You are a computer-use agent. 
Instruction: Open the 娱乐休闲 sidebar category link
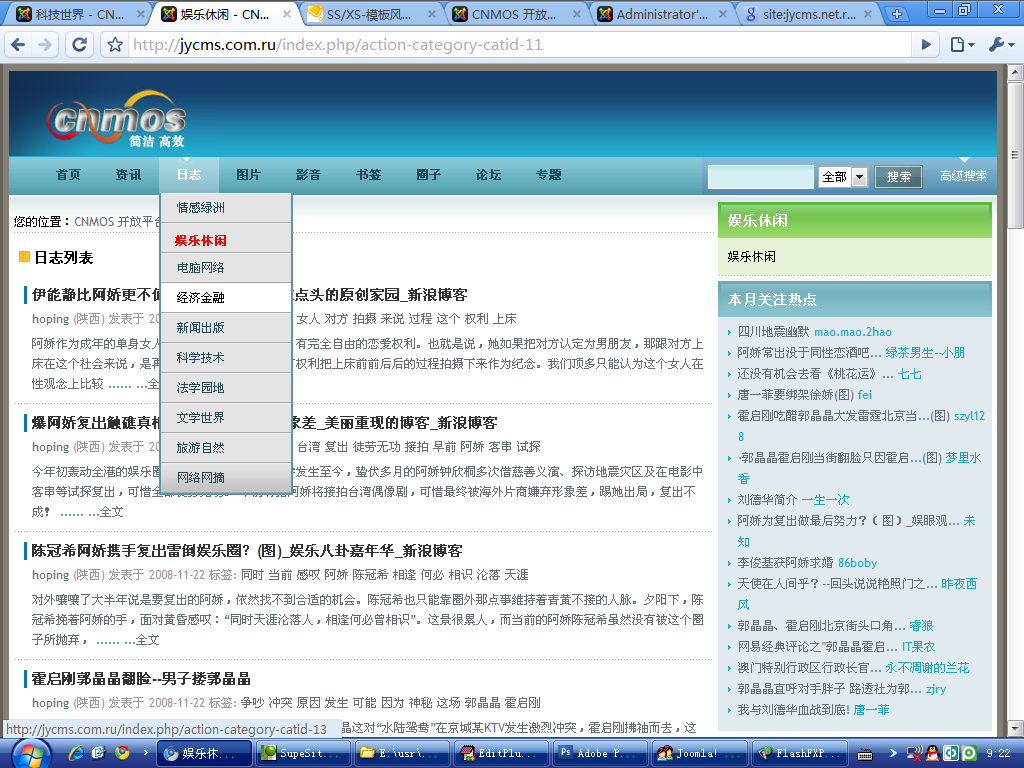[752, 257]
